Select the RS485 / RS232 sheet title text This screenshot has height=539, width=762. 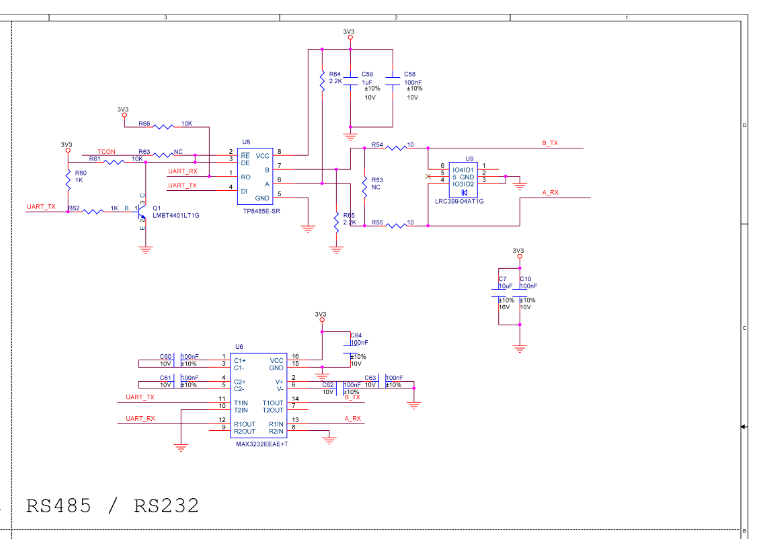pyautogui.click(x=112, y=506)
